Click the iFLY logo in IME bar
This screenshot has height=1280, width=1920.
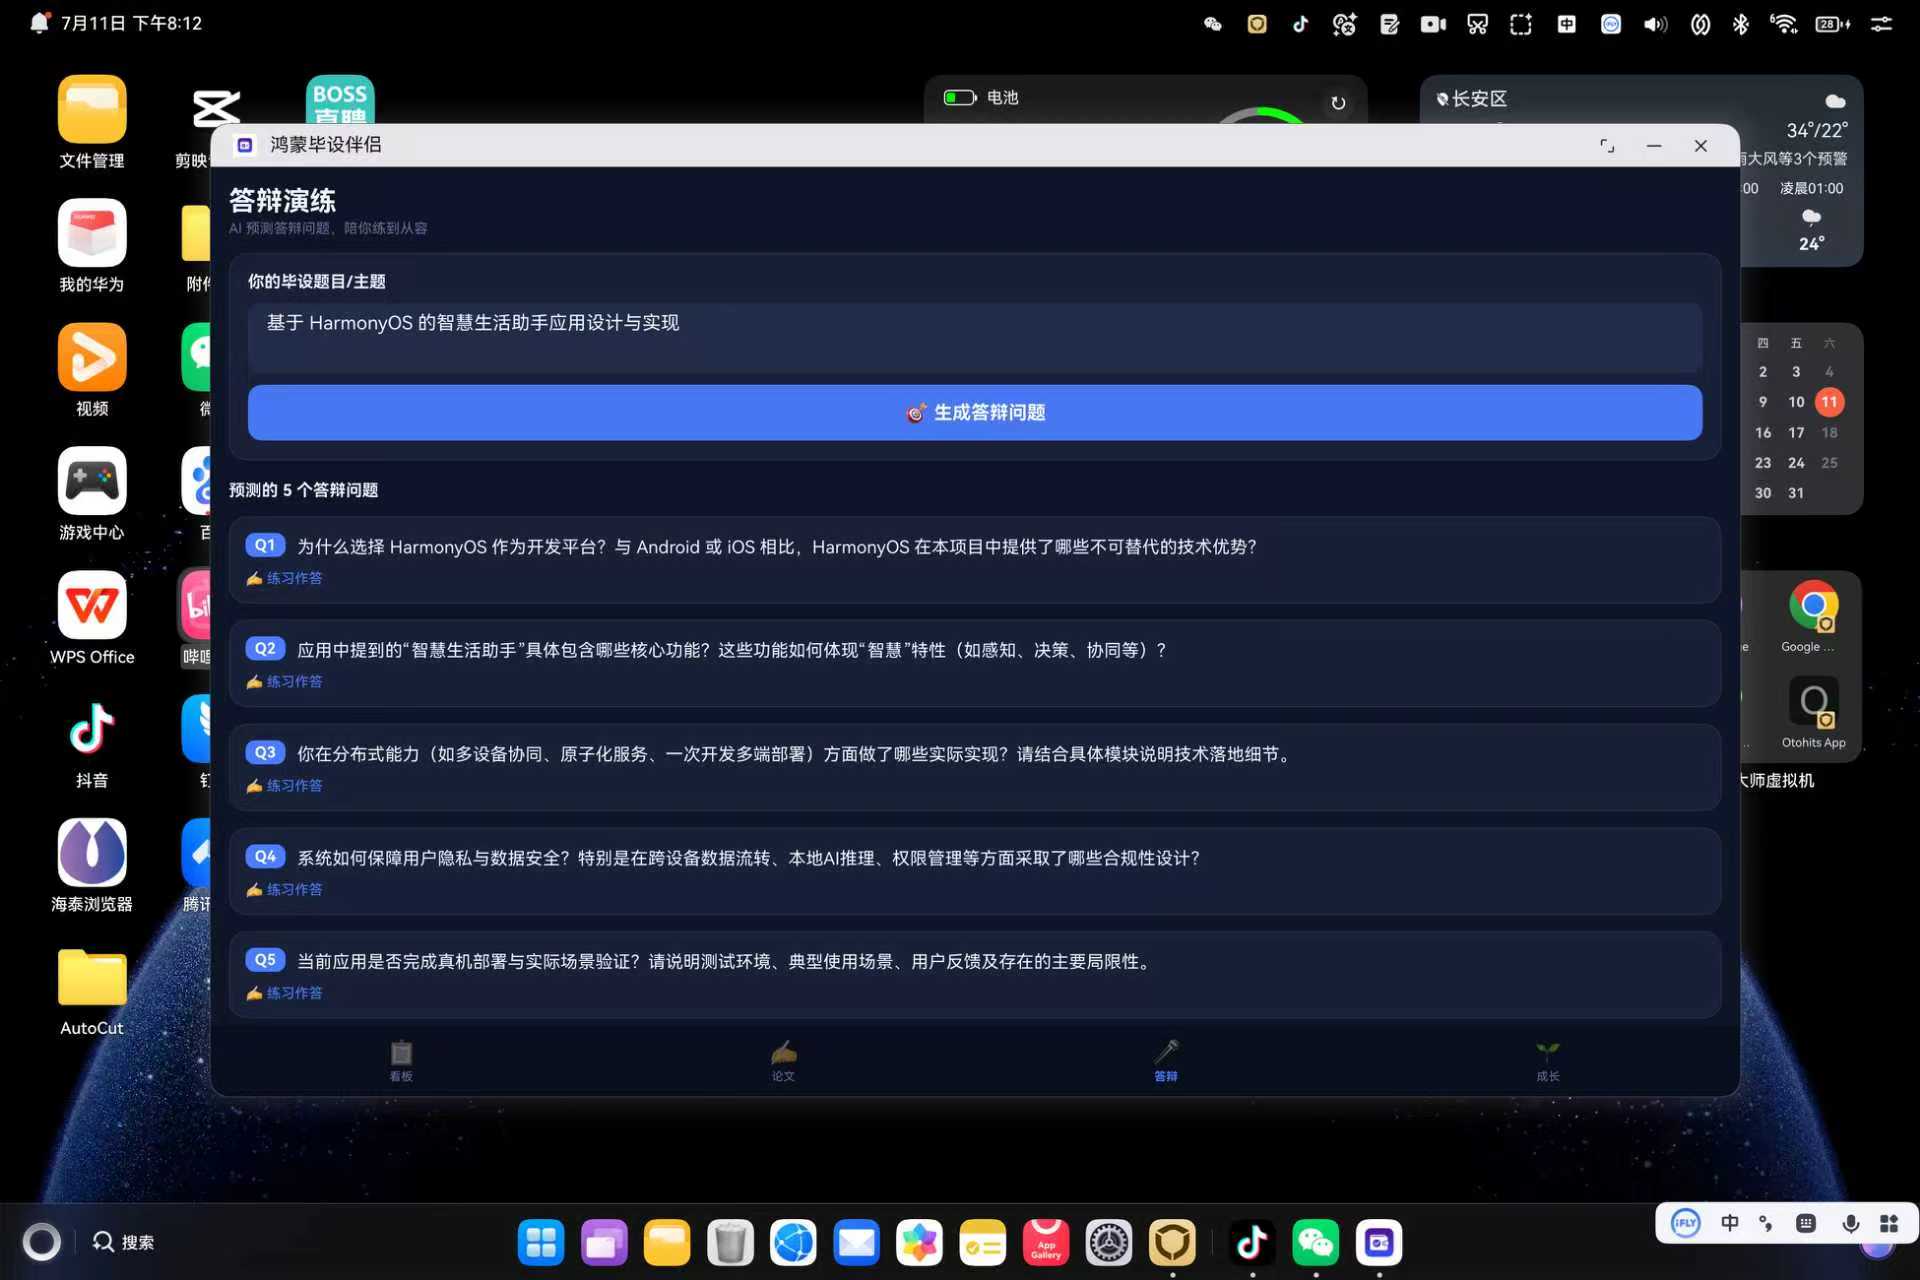pos(1686,1223)
